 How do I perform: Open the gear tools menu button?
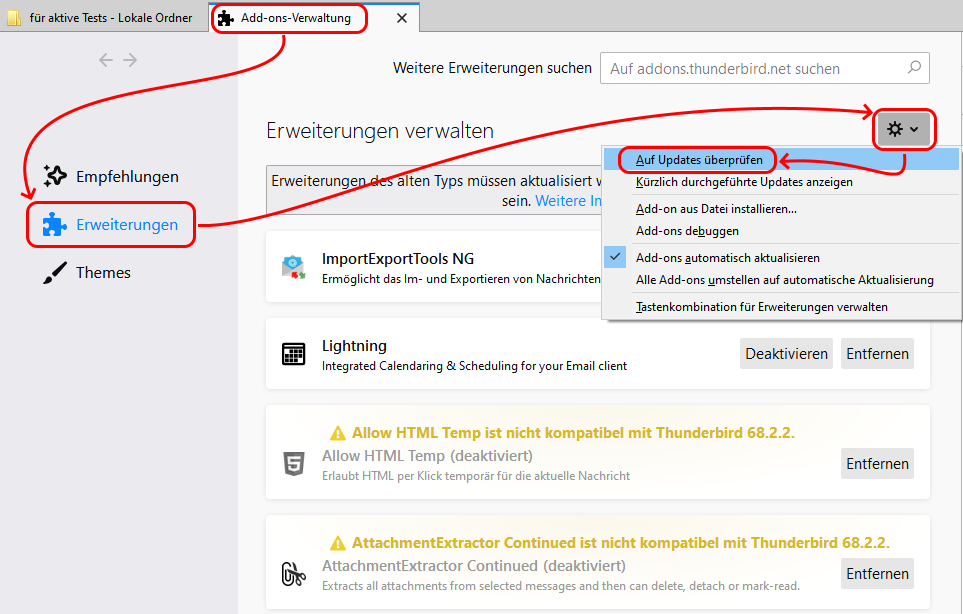(x=903, y=130)
